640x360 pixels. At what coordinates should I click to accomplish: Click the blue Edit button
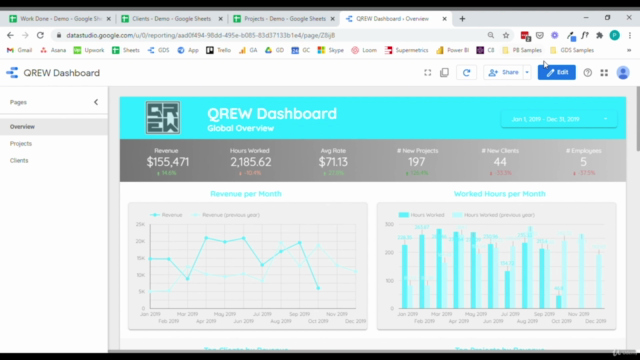tap(557, 72)
